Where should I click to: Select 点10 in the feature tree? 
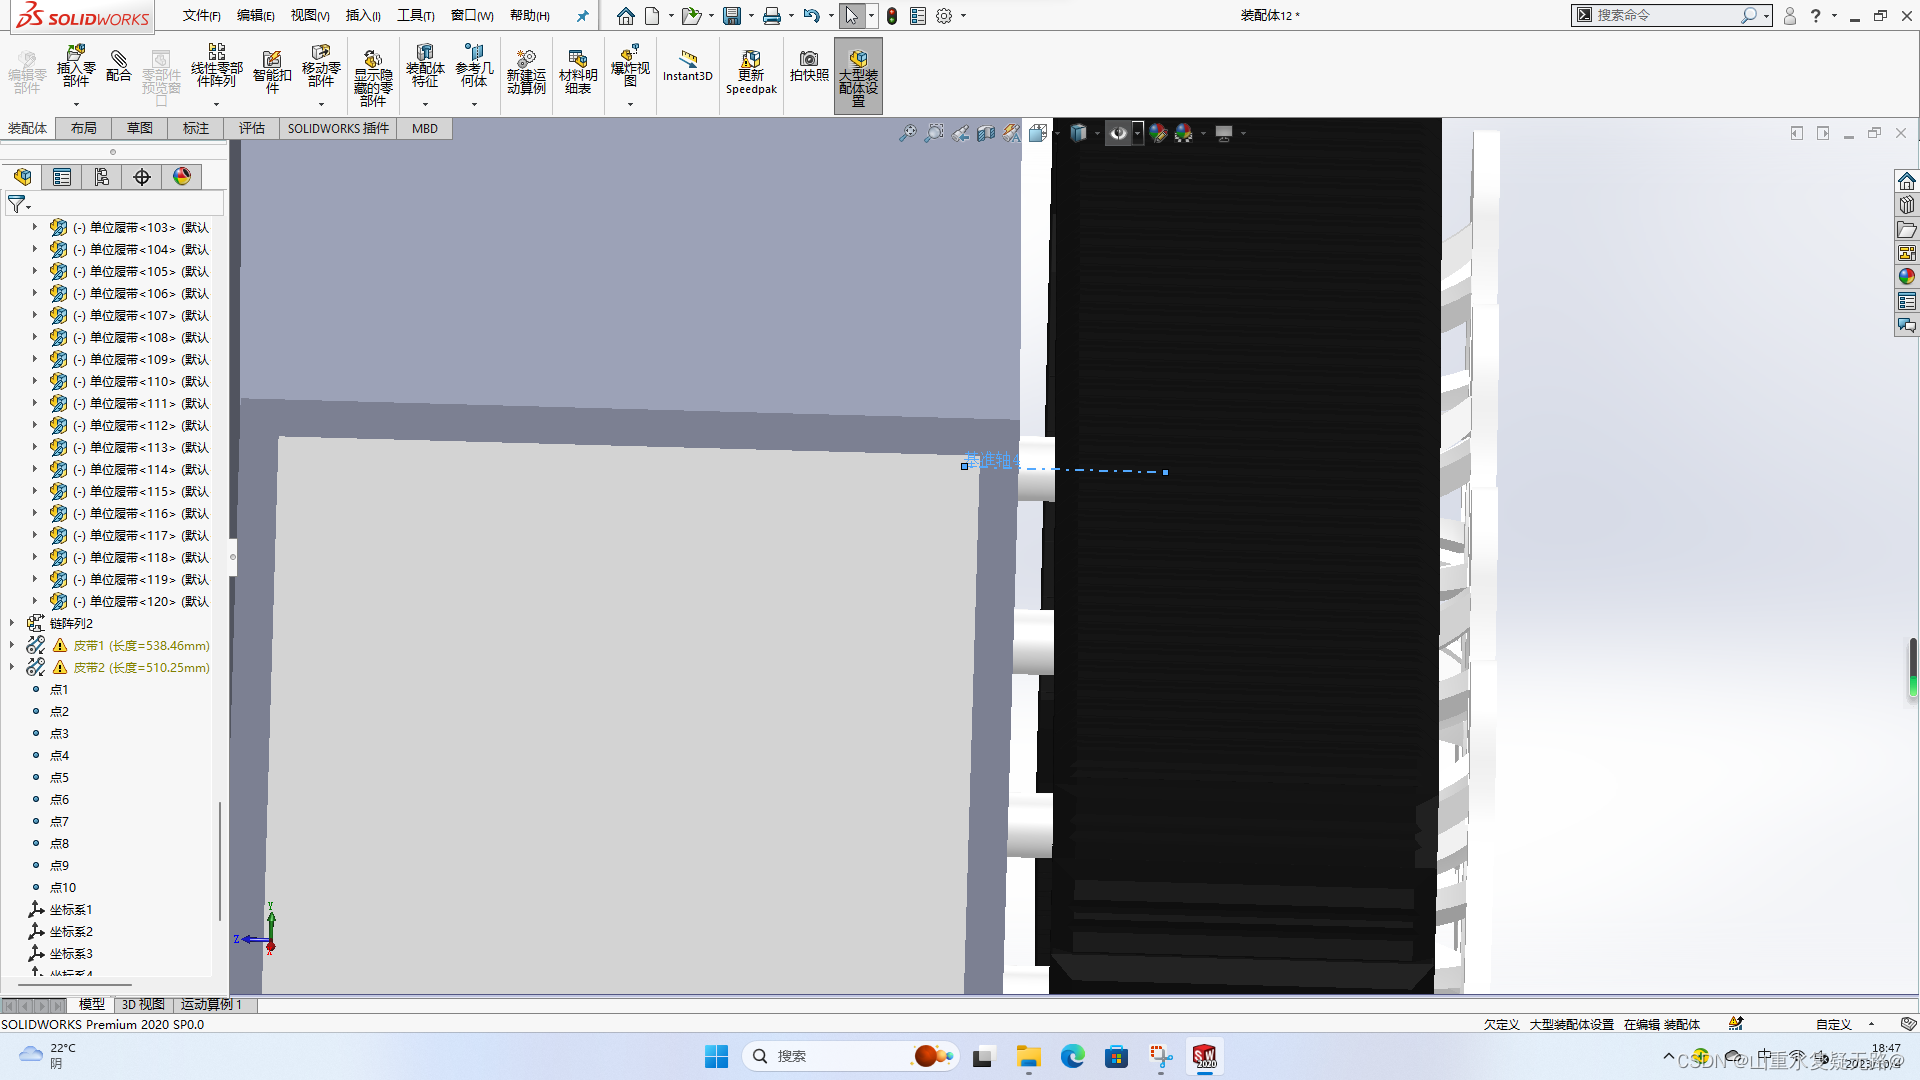point(63,887)
